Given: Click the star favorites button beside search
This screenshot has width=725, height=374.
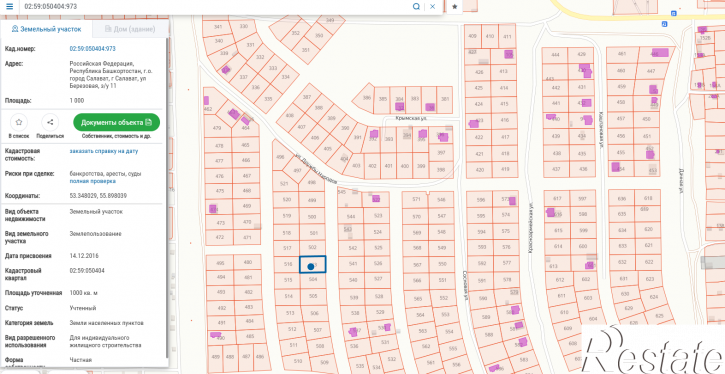Looking at the screenshot, I should (455, 6).
